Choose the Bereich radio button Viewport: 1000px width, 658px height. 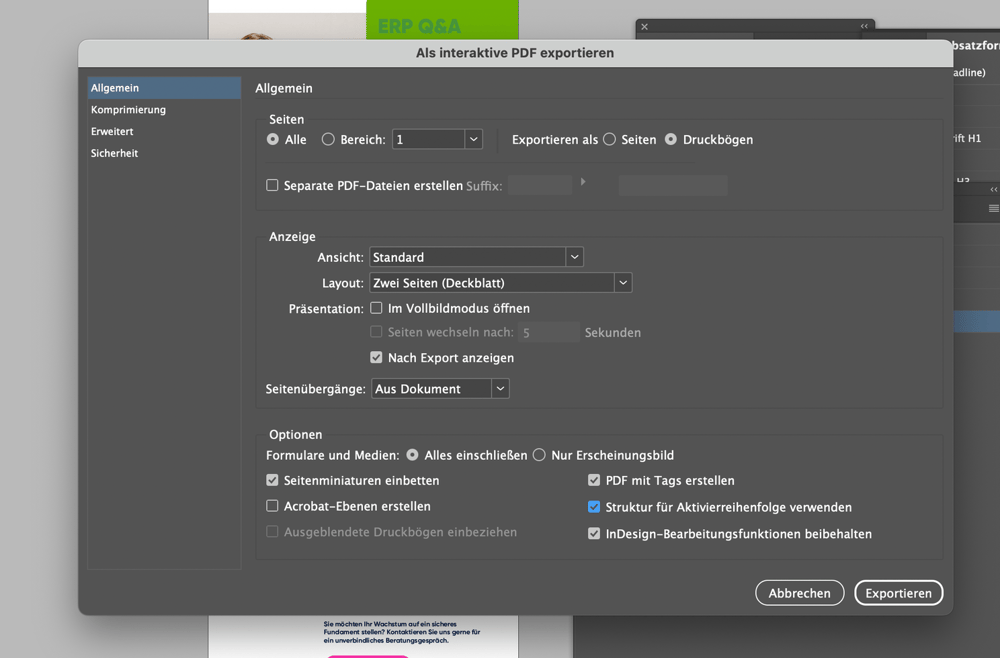[328, 139]
